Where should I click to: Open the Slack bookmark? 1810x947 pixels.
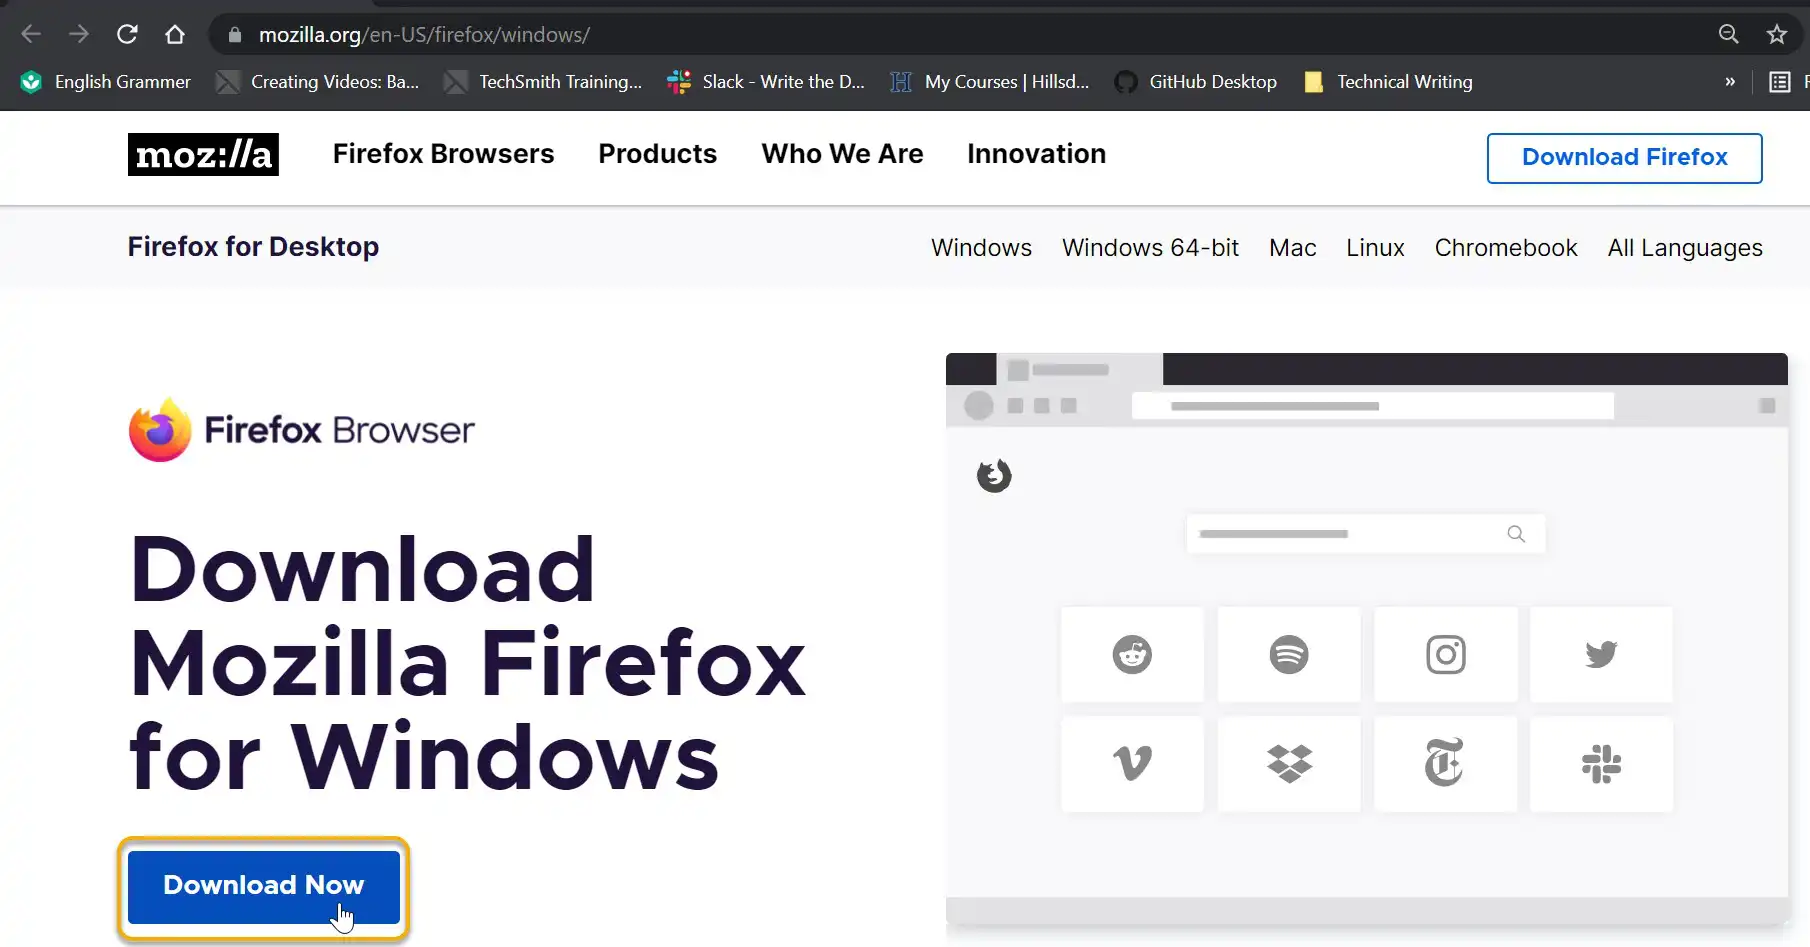click(x=766, y=82)
